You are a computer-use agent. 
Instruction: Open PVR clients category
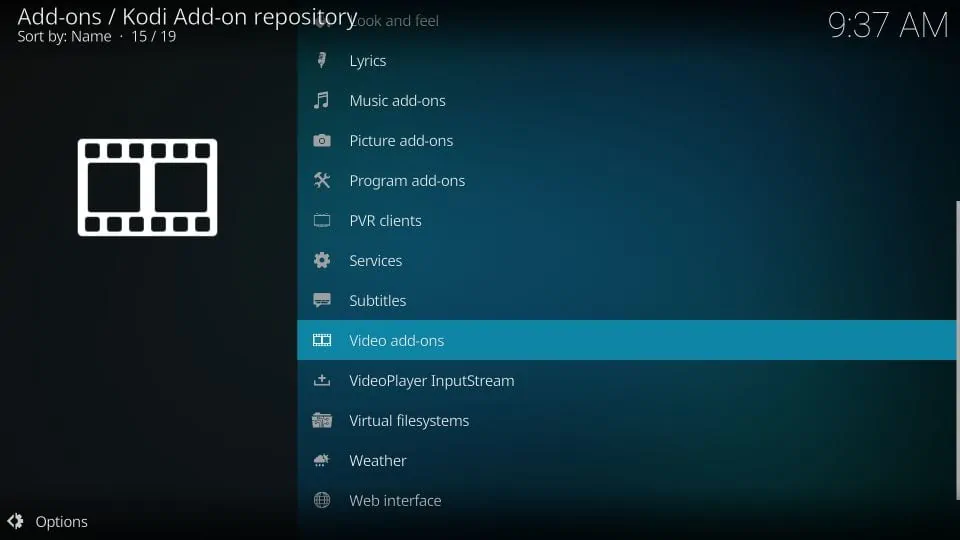(x=626, y=220)
